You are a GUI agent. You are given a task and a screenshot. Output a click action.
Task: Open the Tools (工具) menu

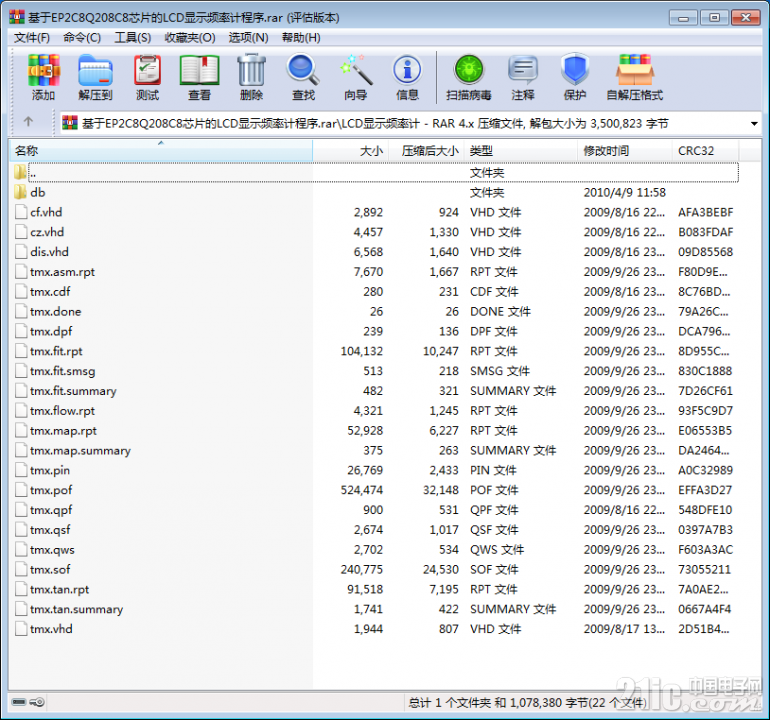(133, 38)
